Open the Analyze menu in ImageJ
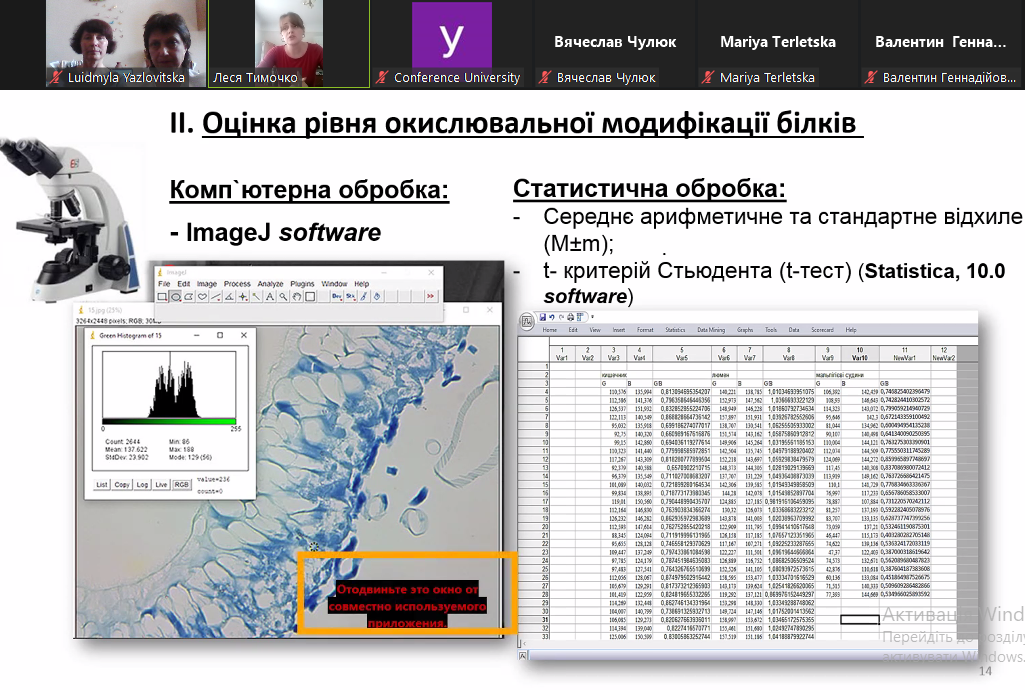1025x690 pixels. click(270, 284)
